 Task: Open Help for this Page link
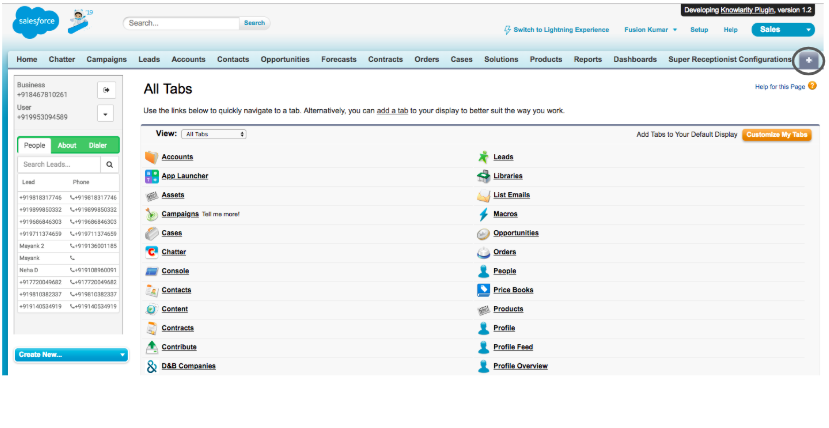point(780,87)
